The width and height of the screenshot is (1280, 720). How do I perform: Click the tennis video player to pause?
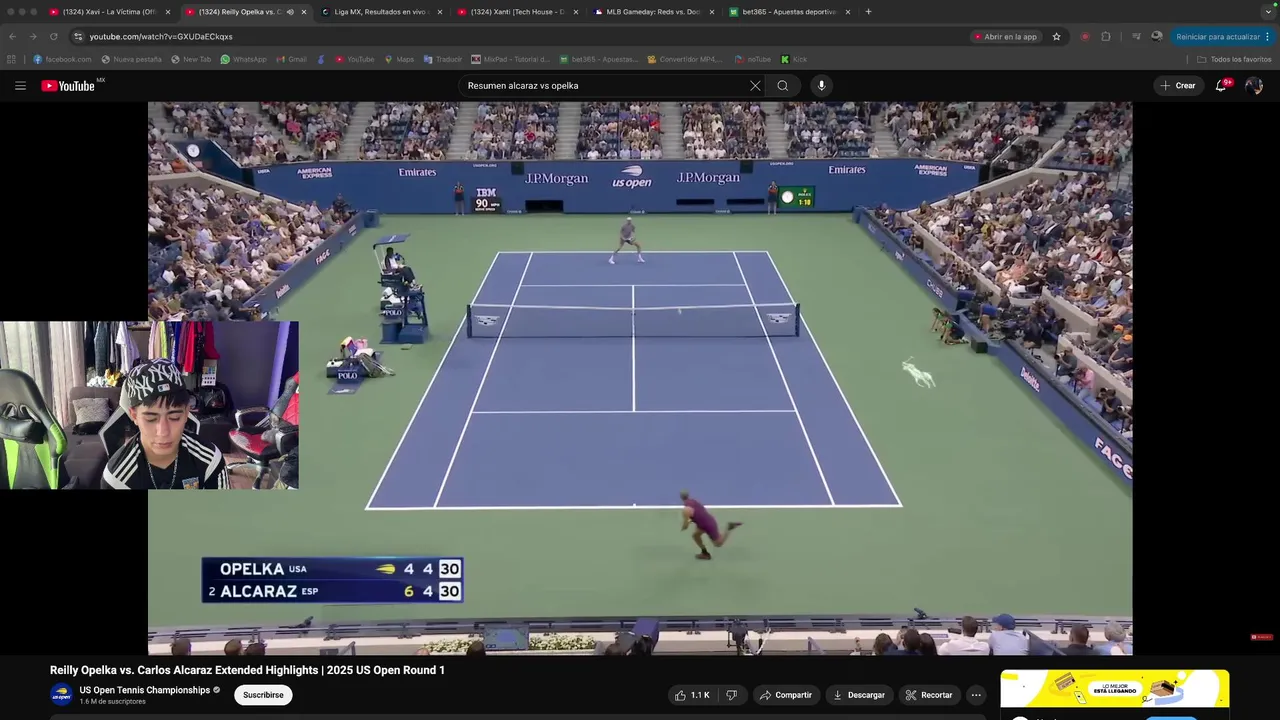[x=640, y=378]
